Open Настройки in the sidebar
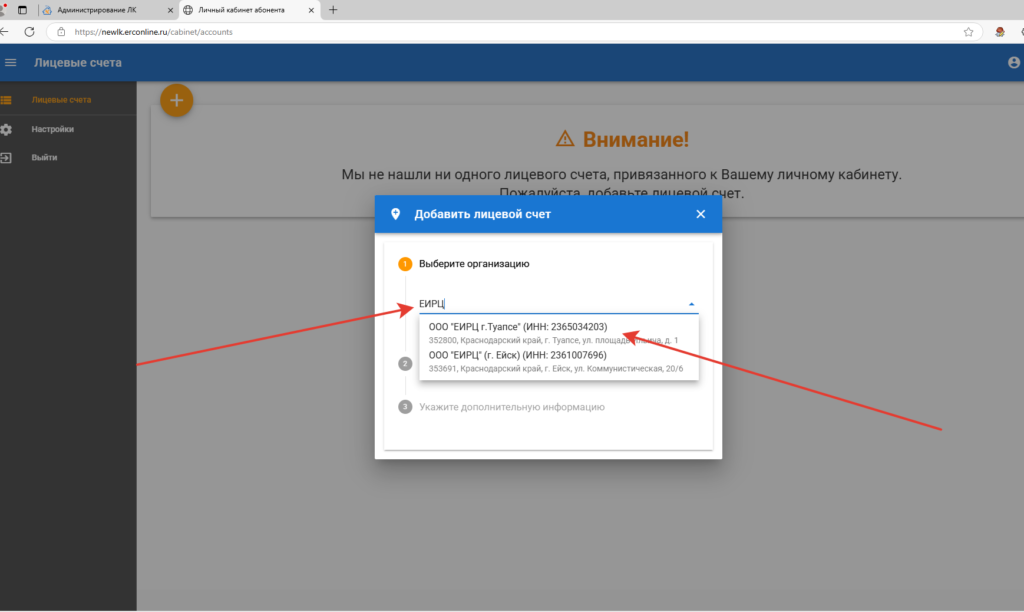The height and width of the screenshot is (612, 1024). coord(52,129)
